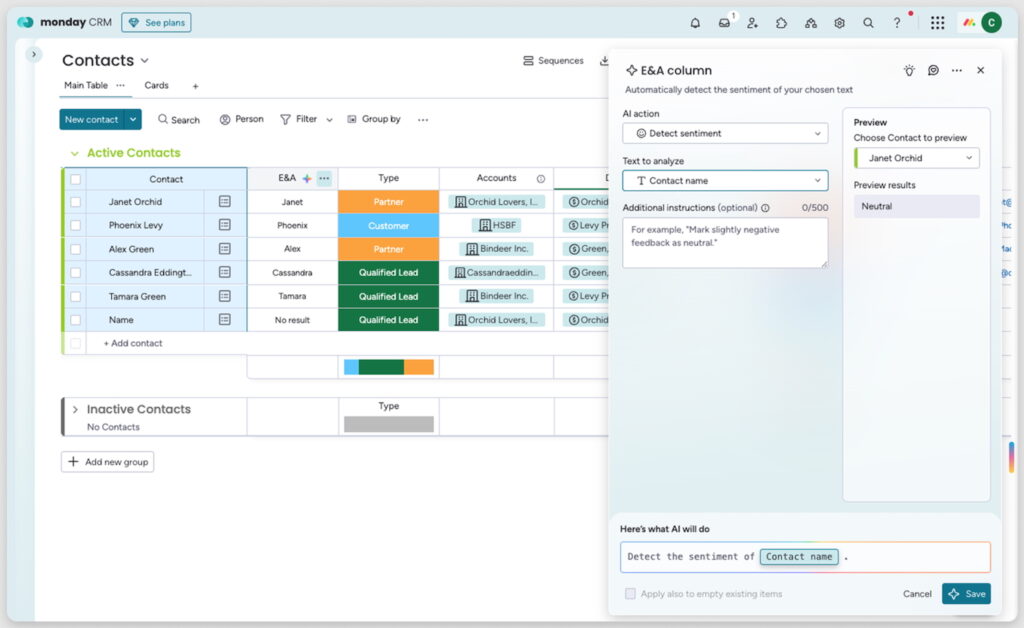Open the help question mark icon

(897, 23)
